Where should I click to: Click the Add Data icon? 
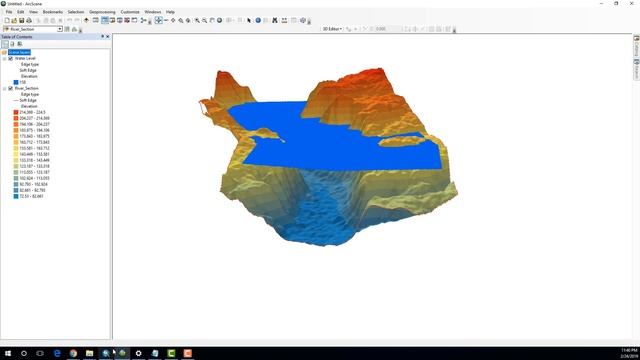pos(86,20)
